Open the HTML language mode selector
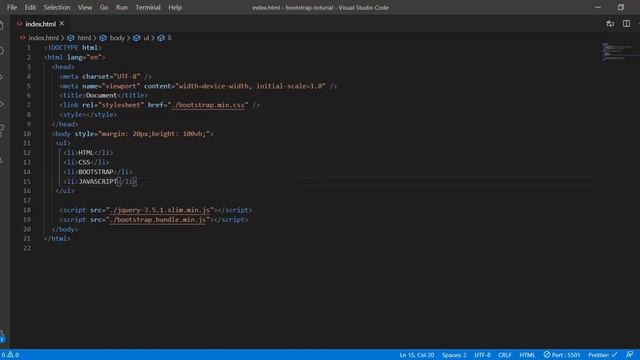 pos(527,355)
